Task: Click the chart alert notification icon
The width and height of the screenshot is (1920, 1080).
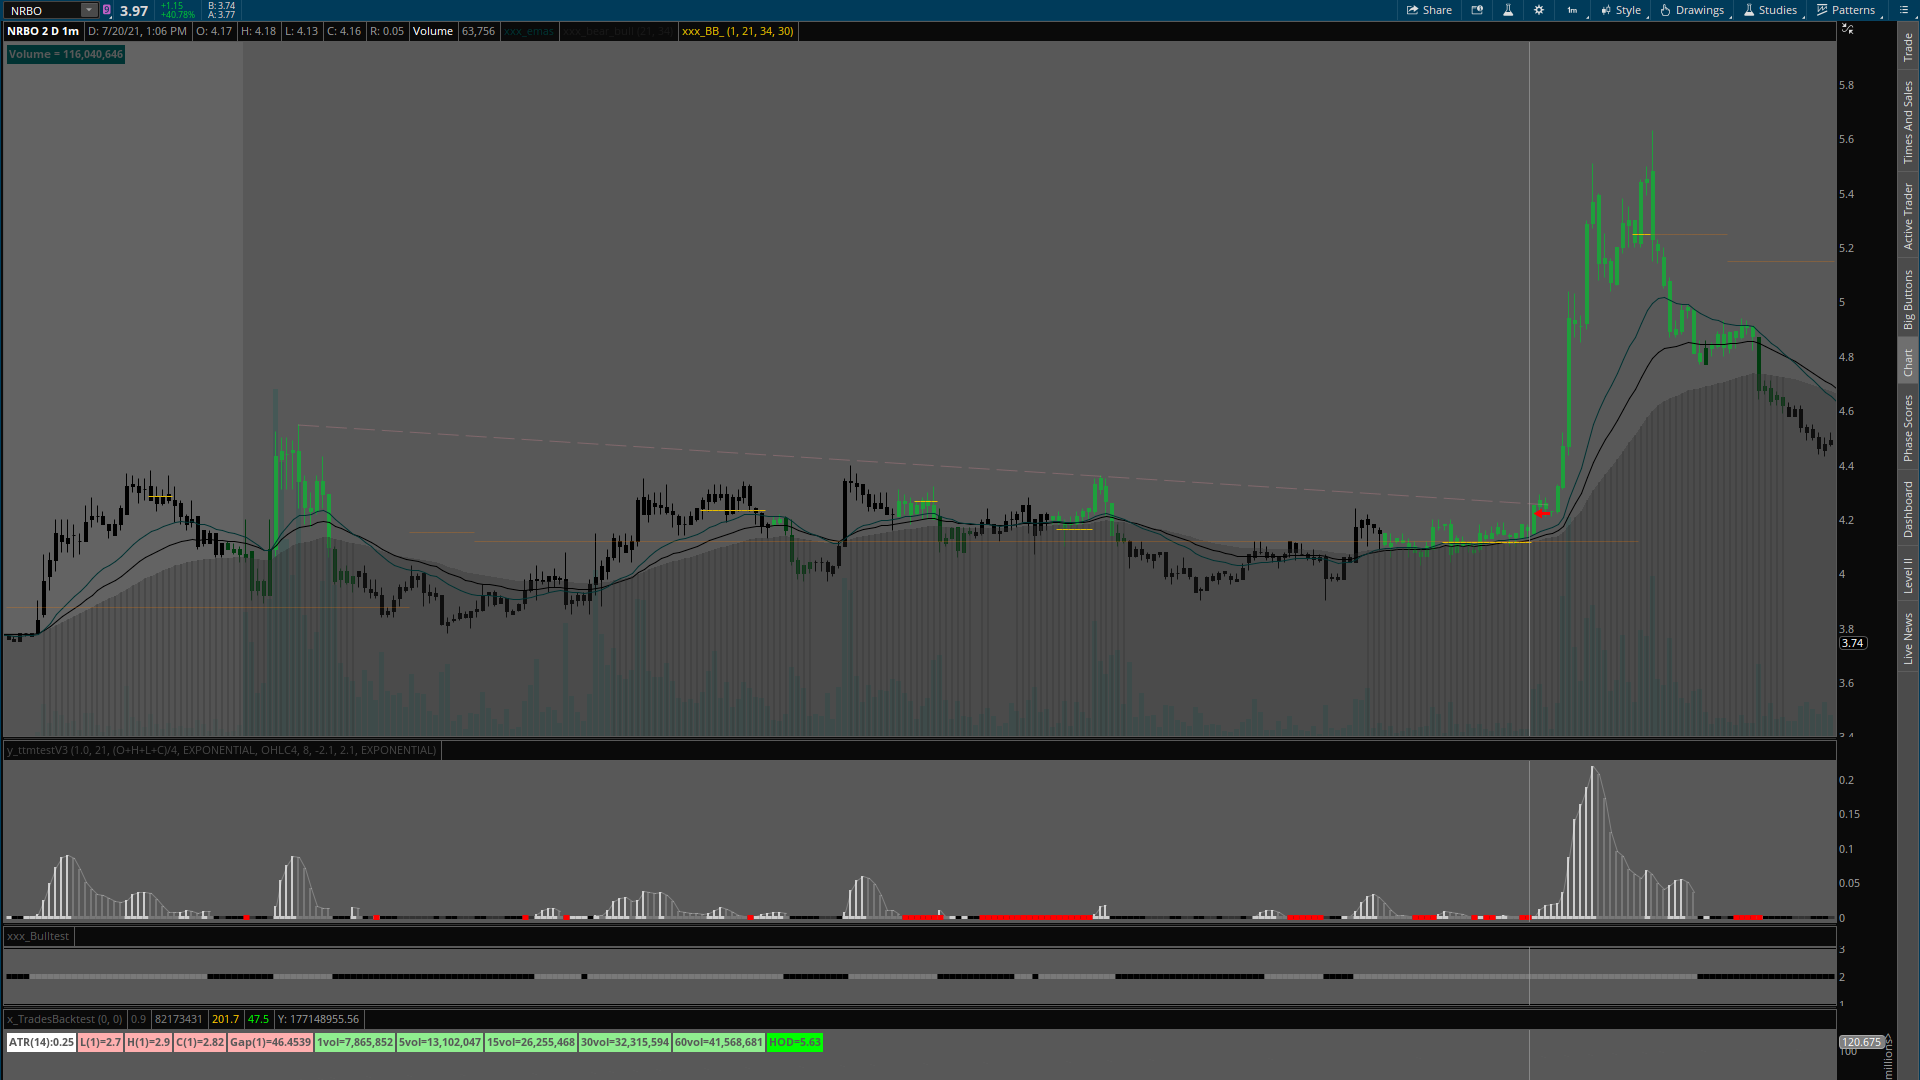Action: 1477,10
